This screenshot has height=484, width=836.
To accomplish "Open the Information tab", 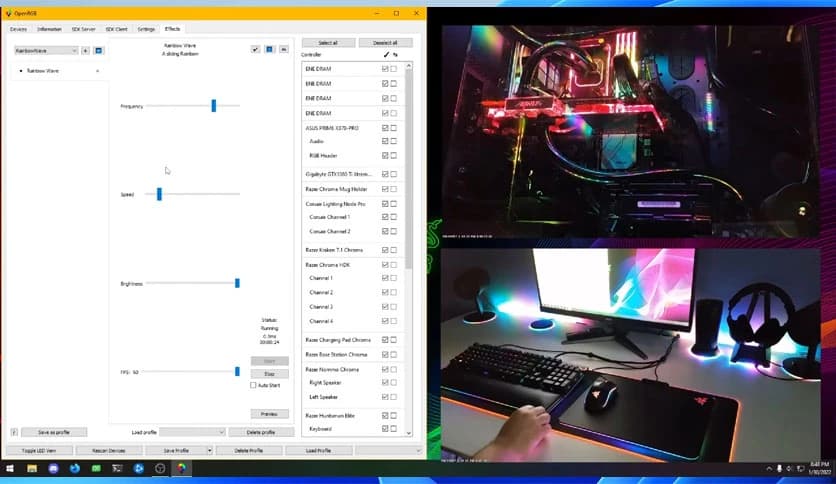I will [x=50, y=29].
